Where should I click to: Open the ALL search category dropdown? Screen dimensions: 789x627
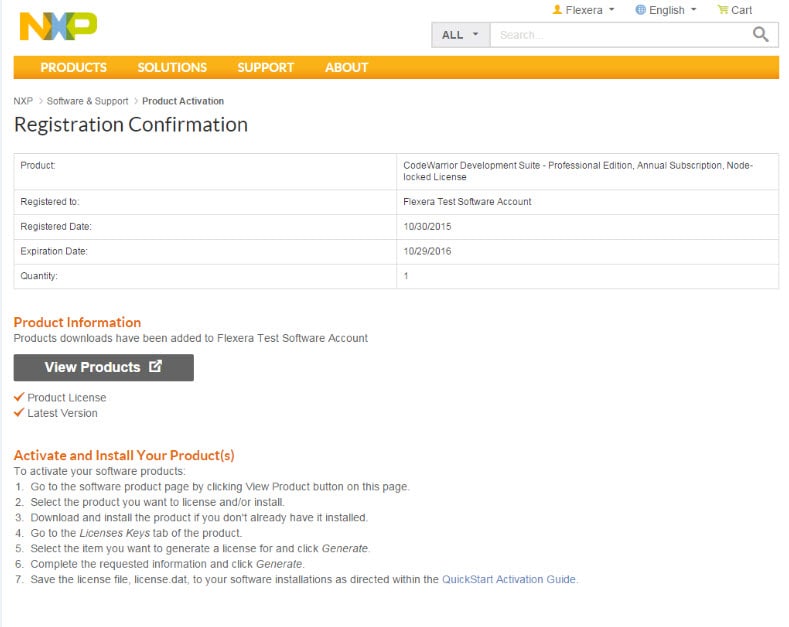click(x=460, y=35)
